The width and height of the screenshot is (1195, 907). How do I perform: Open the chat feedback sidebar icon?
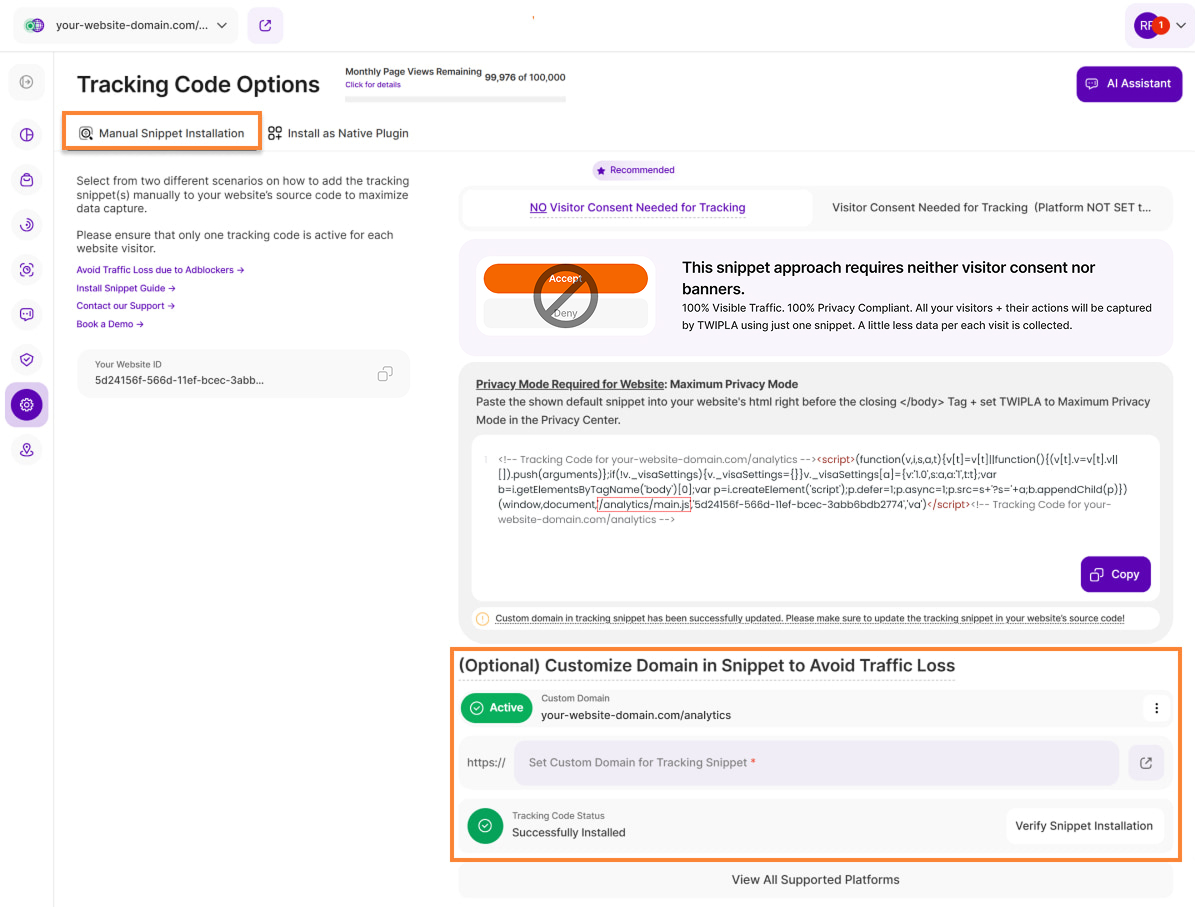26,315
